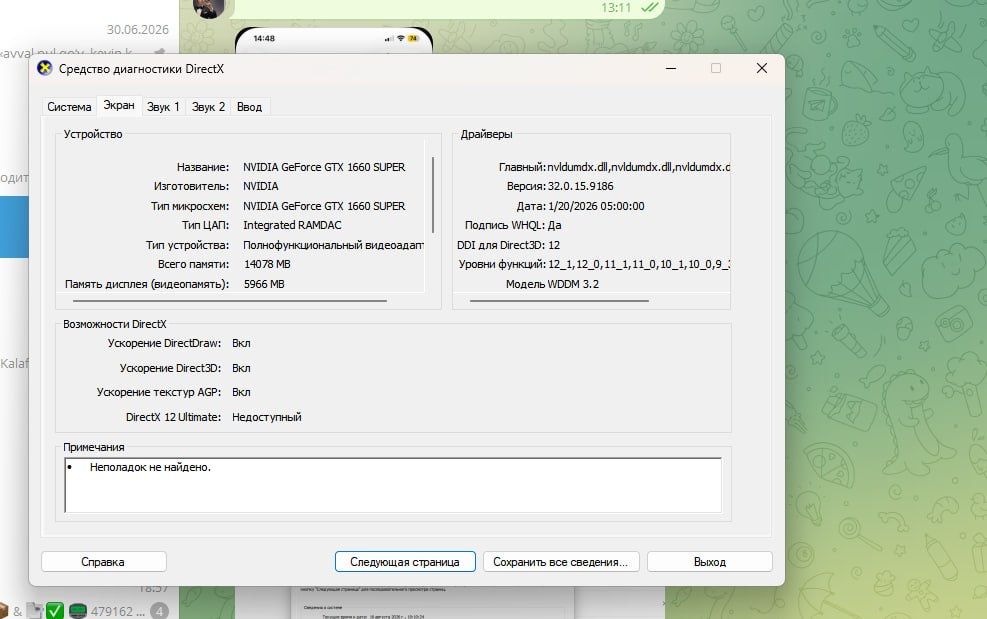Click the device name NVIDIA GeForce GTX 1660 SUPER
Viewport: 987px width, 619px height.
(324, 167)
